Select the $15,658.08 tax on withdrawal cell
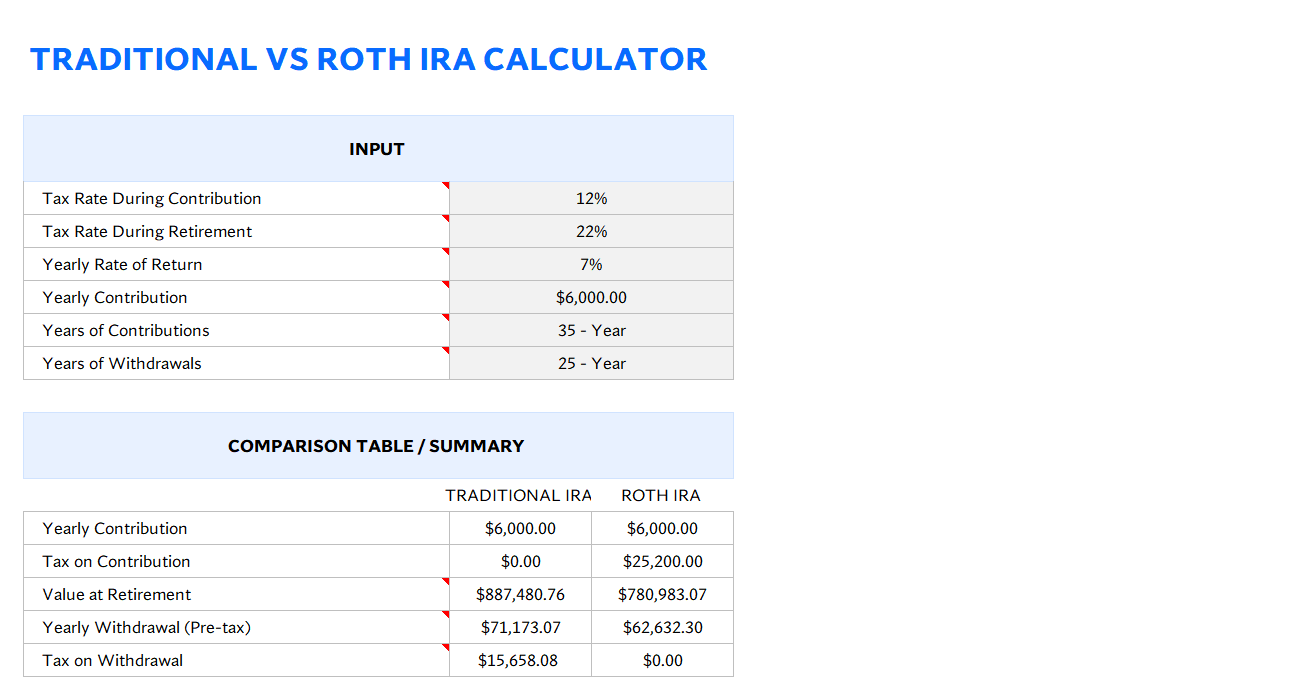Viewport: 1302px width, 677px height. pos(520,660)
